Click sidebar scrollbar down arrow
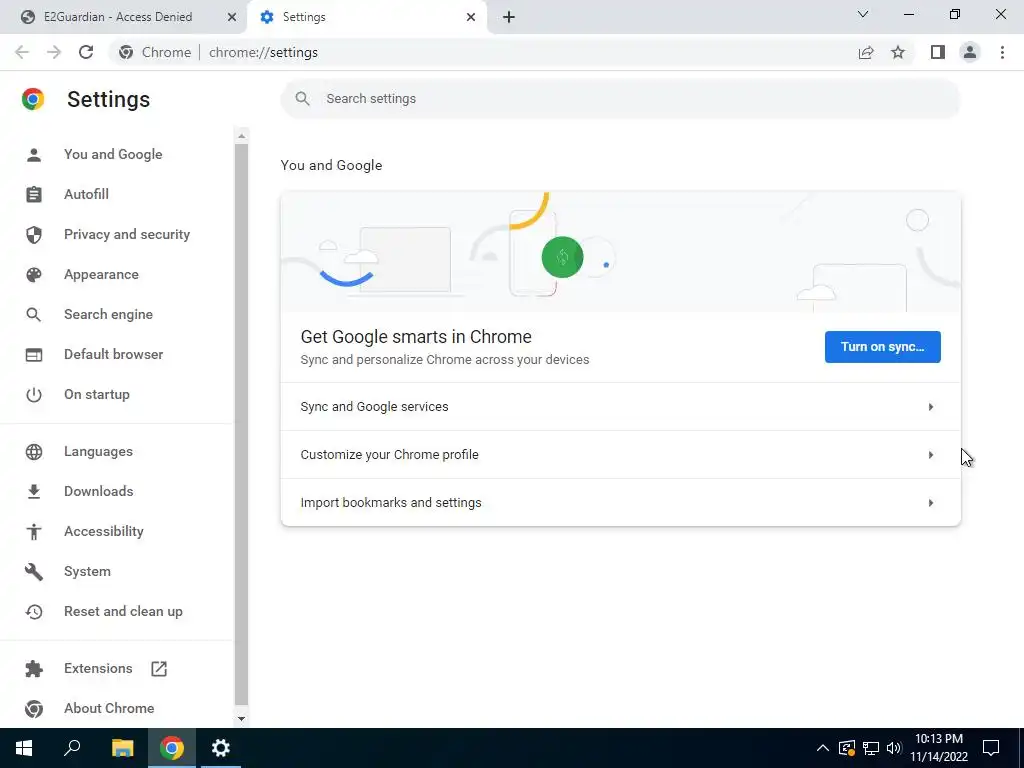The image size is (1024, 768). (241, 719)
